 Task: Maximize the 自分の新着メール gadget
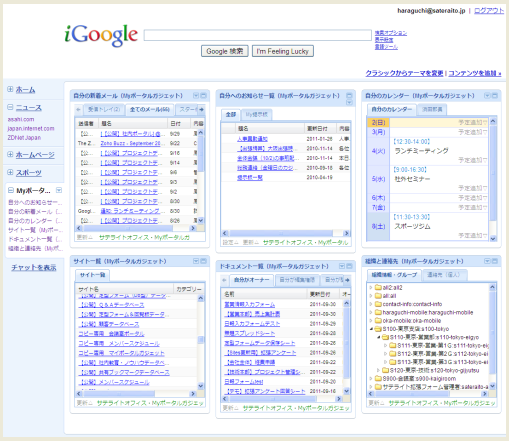(203, 96)
